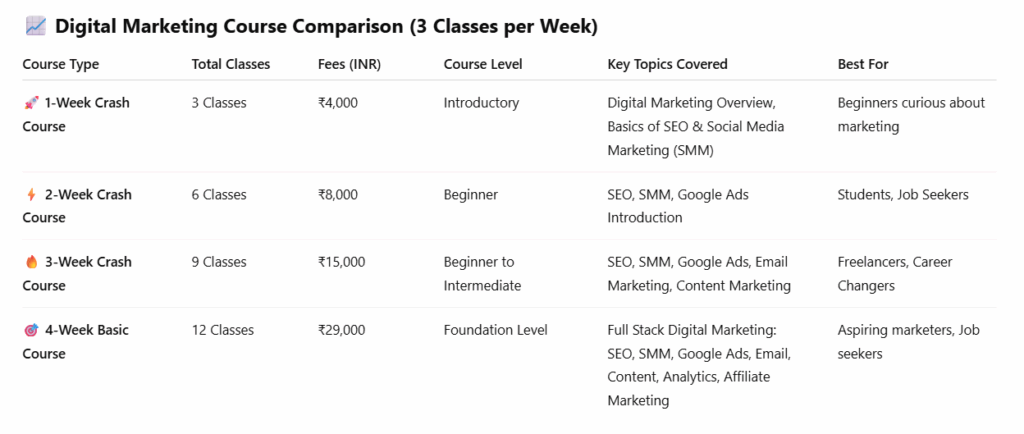Click the Course Type column header
Viewport: 1024px width, 434px height.
coord(61,65)
